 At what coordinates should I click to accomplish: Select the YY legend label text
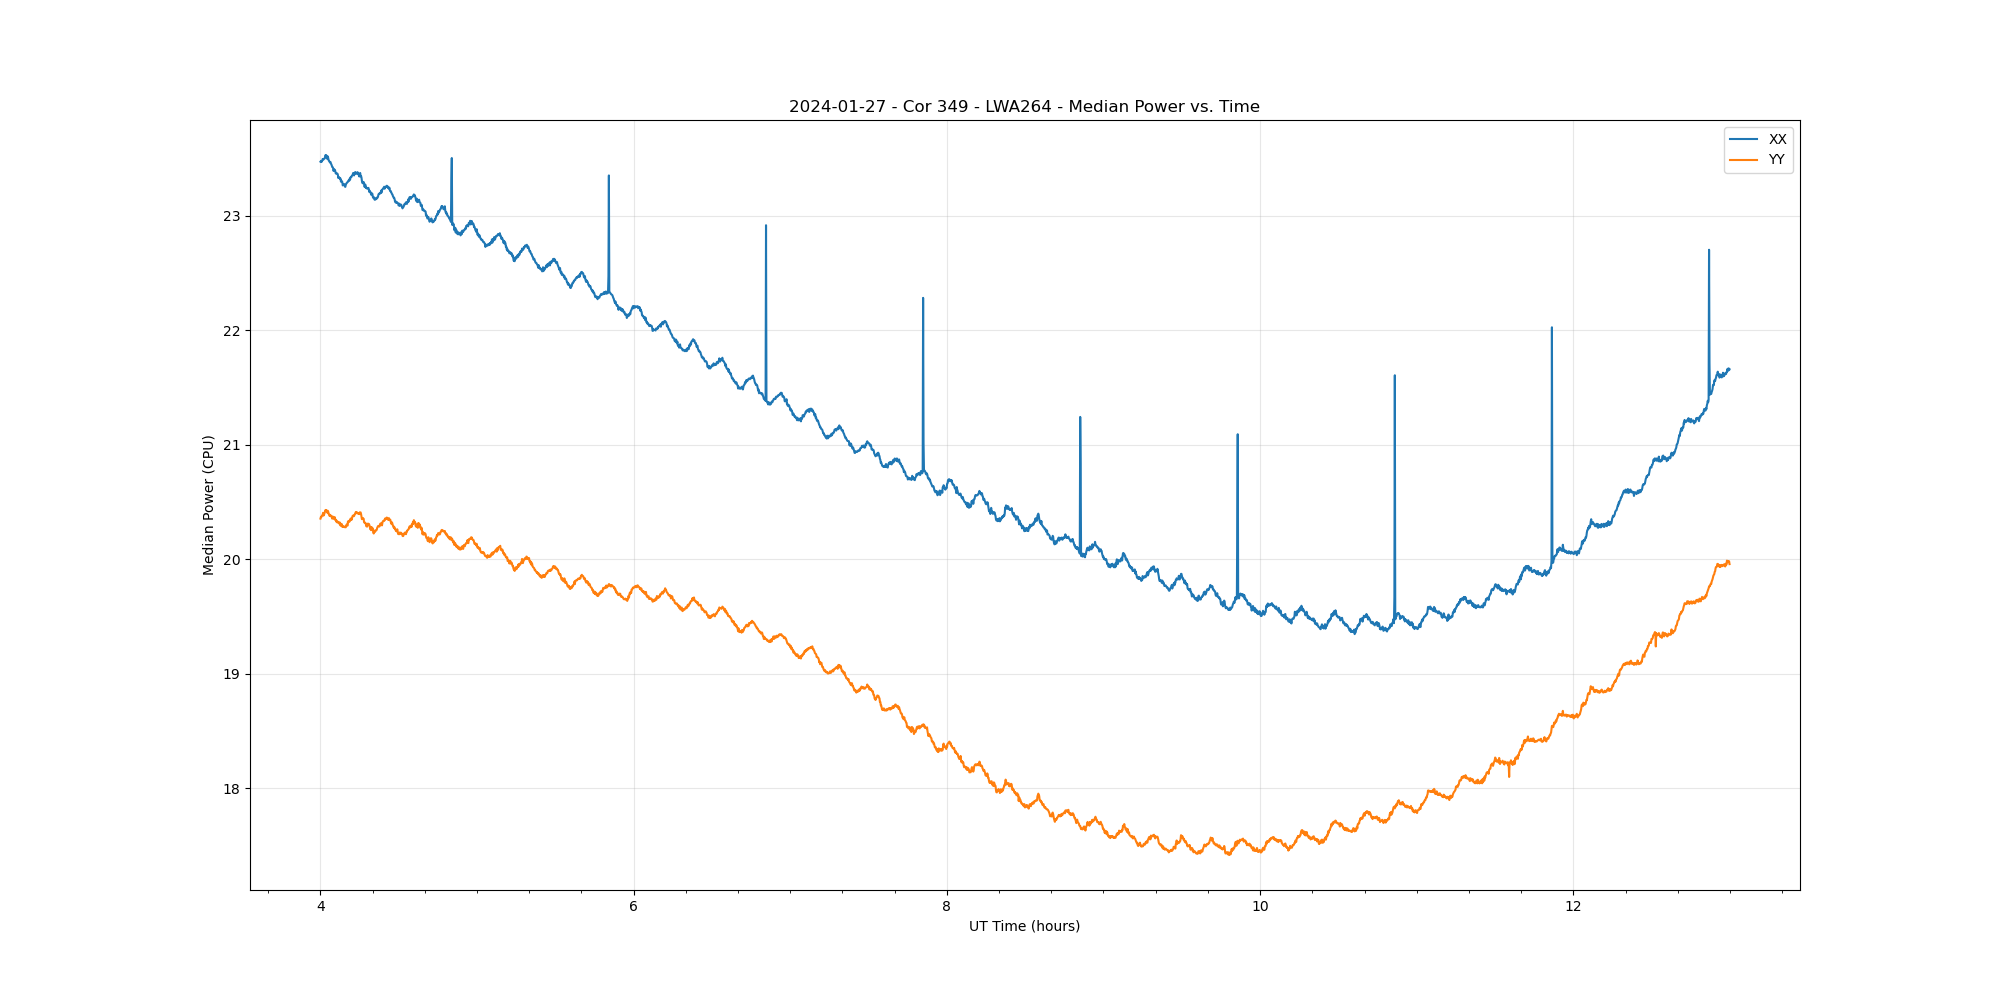[1777, 159]
